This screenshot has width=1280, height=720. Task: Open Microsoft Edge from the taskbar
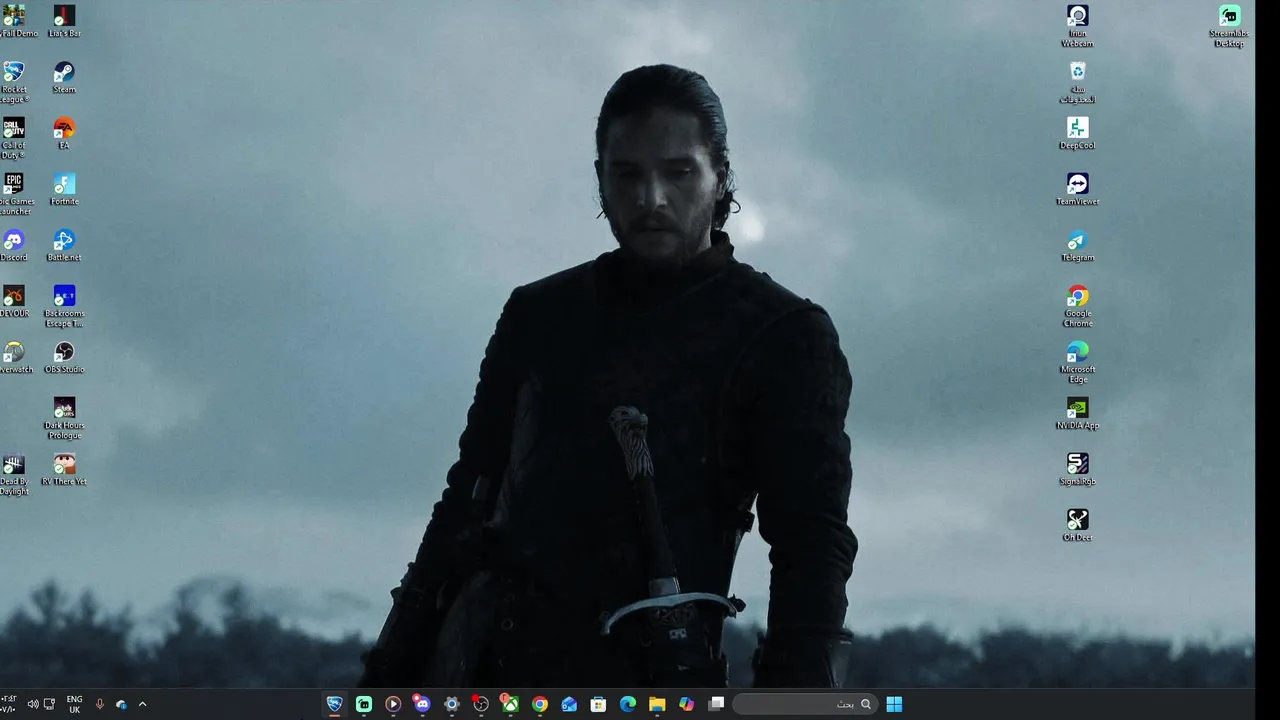click(628, 704)
